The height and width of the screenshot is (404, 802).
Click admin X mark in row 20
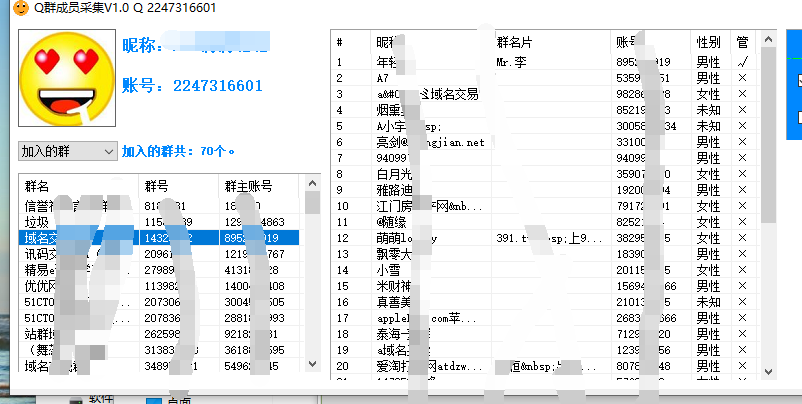[x=743, y=366]
